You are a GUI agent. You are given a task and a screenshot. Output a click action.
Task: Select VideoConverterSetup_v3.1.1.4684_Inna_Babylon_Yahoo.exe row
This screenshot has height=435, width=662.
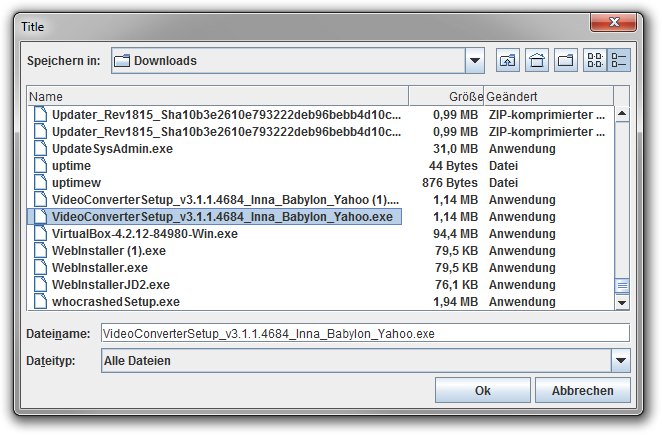click(214, 217)
